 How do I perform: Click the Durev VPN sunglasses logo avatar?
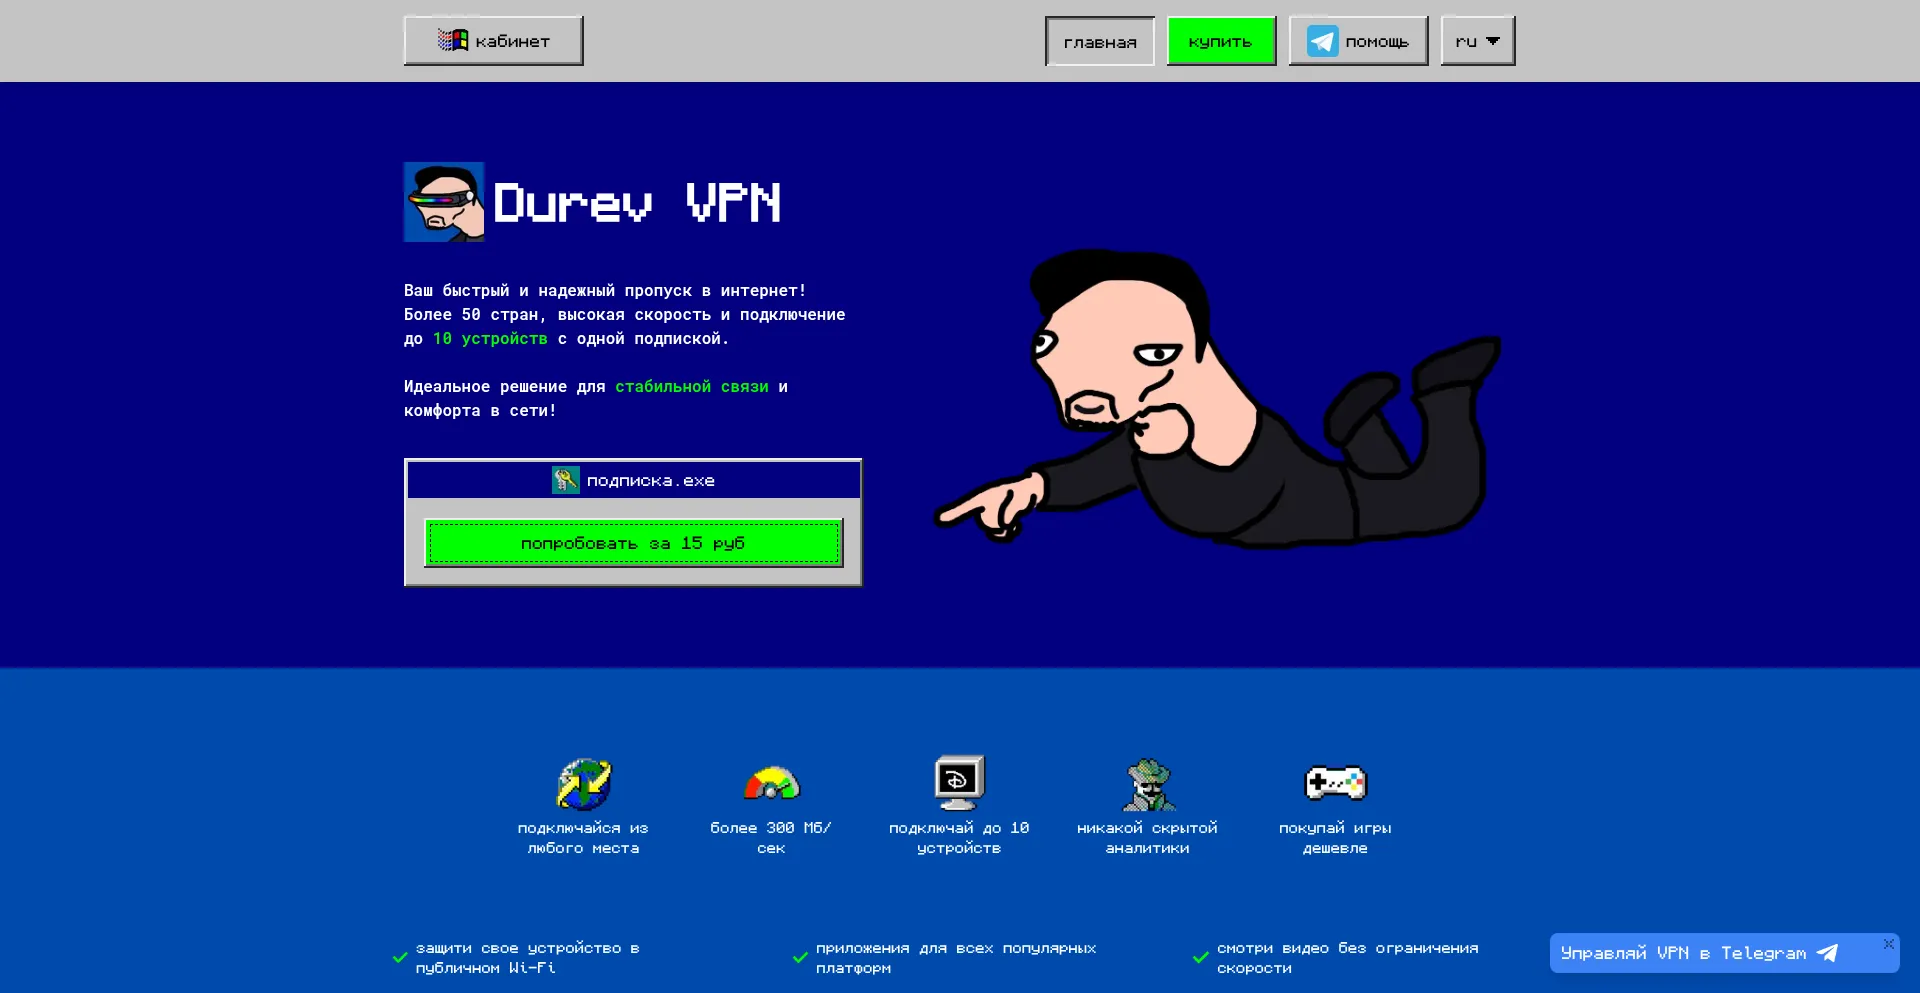click(444, 202)
